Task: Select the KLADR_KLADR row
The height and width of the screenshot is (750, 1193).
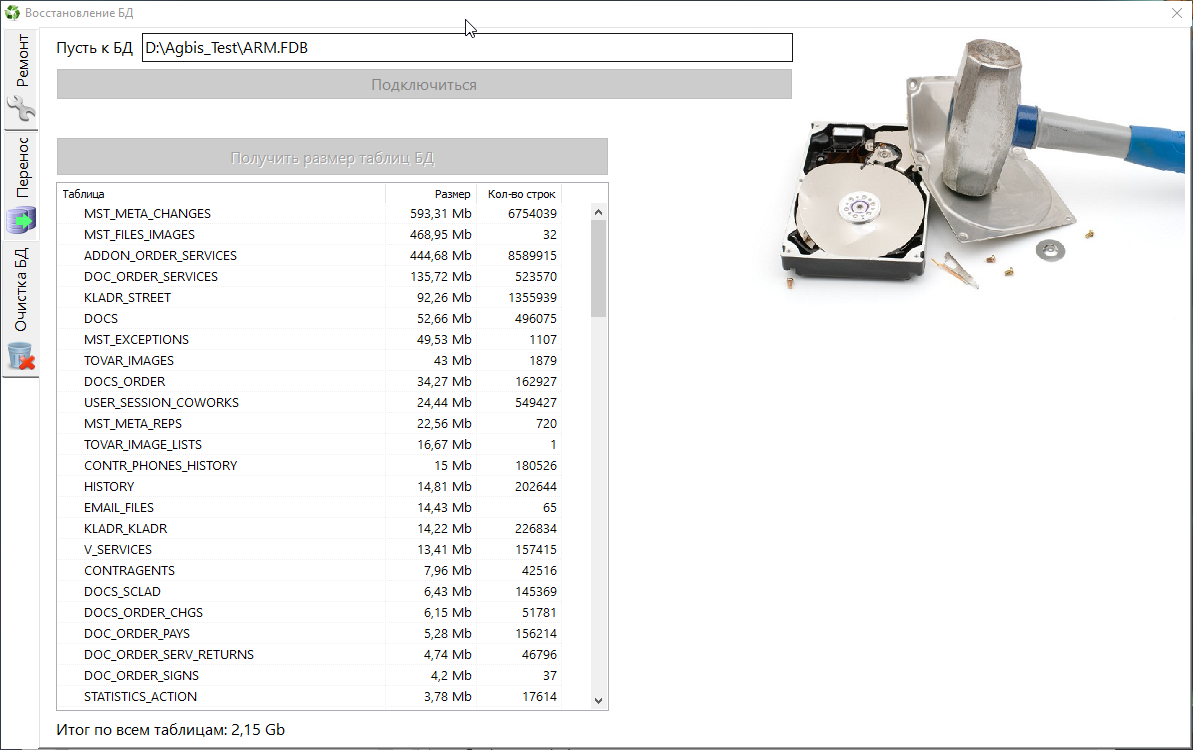Action: [309, 529]
